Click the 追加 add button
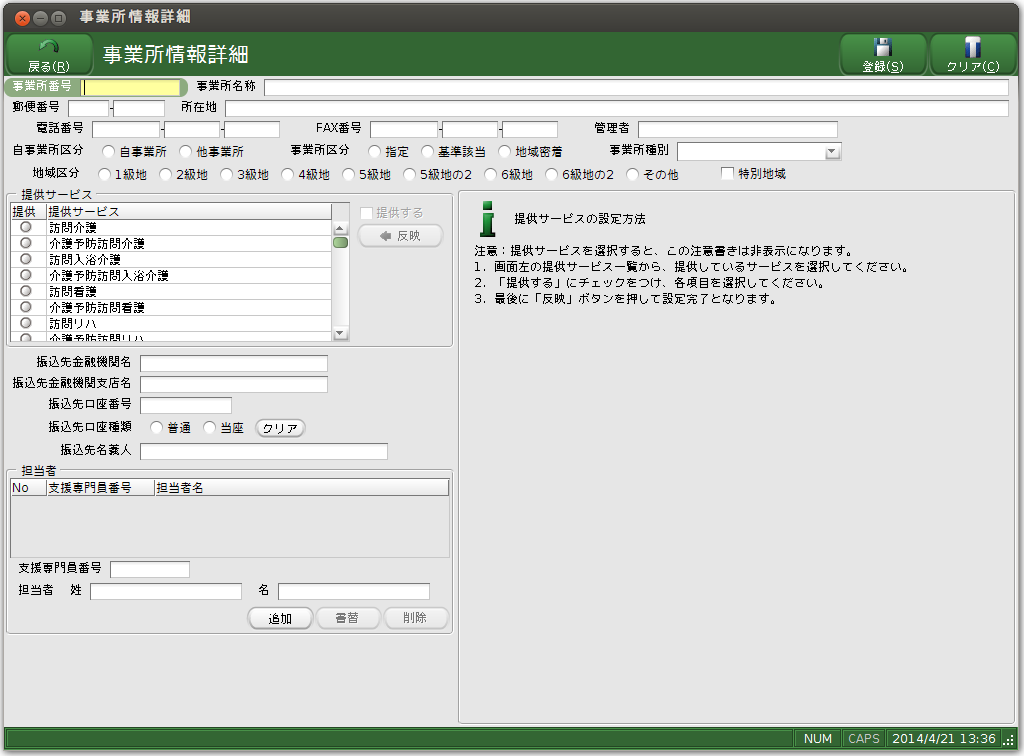1024x756 pixels. [280, 618]
